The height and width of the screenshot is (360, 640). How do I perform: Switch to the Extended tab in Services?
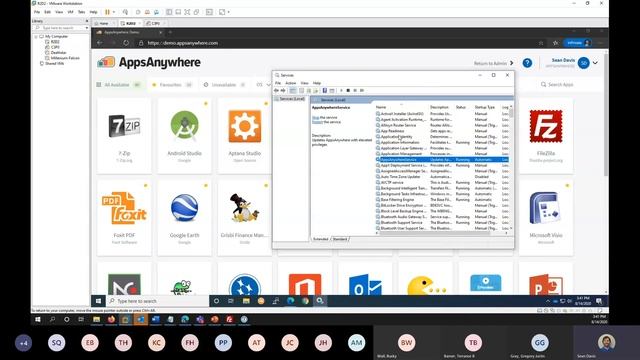[x=321, y=239]
